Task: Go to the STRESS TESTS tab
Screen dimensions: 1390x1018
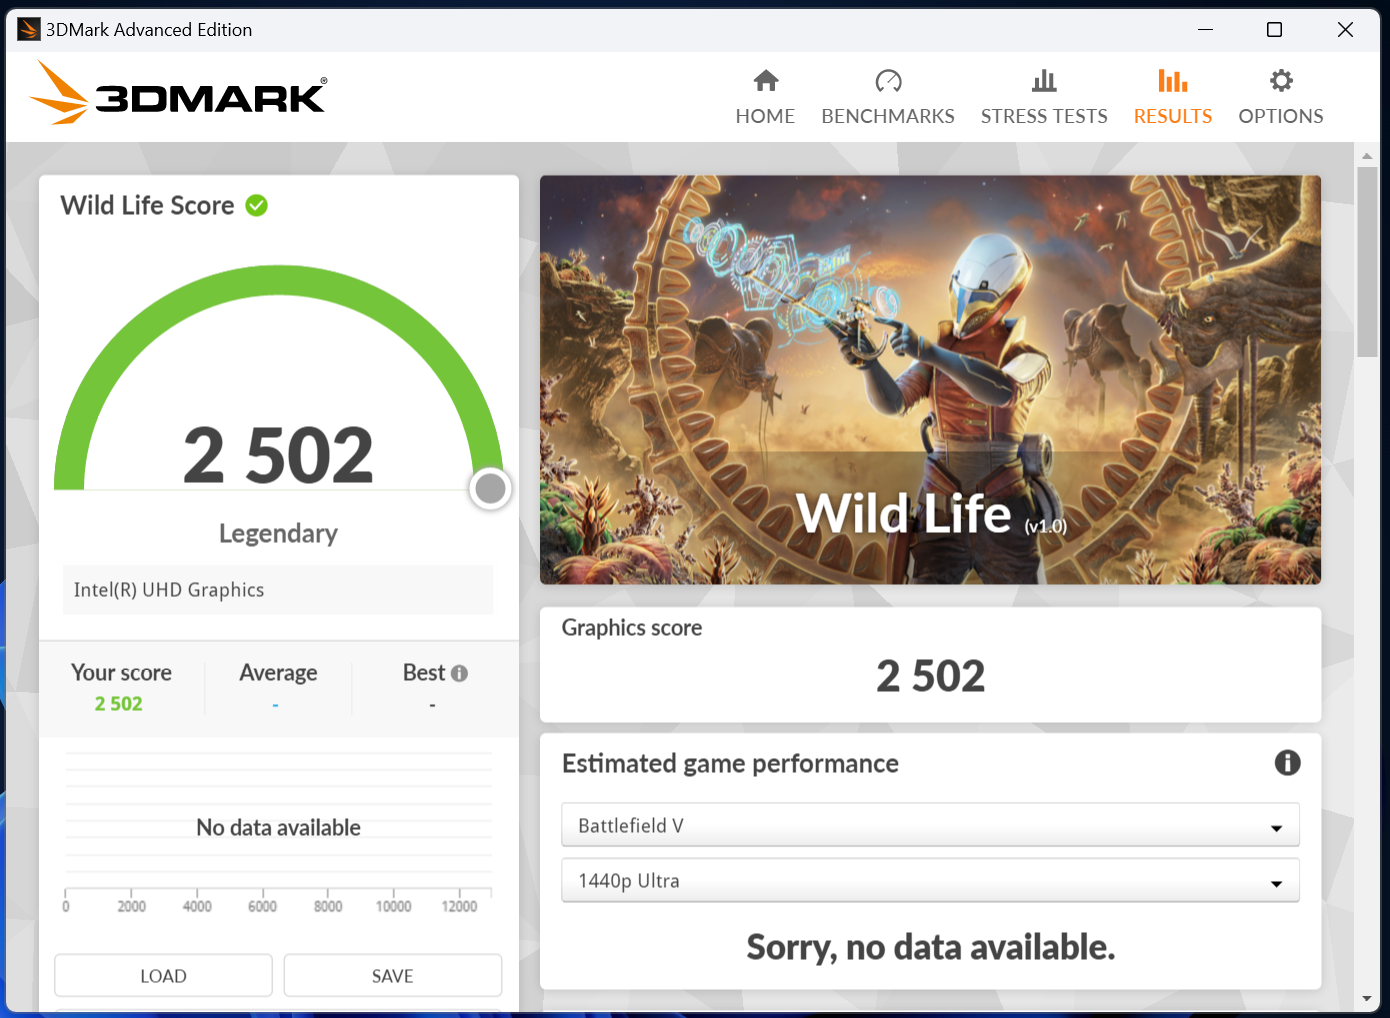Action: click(x=1044, y=98)
